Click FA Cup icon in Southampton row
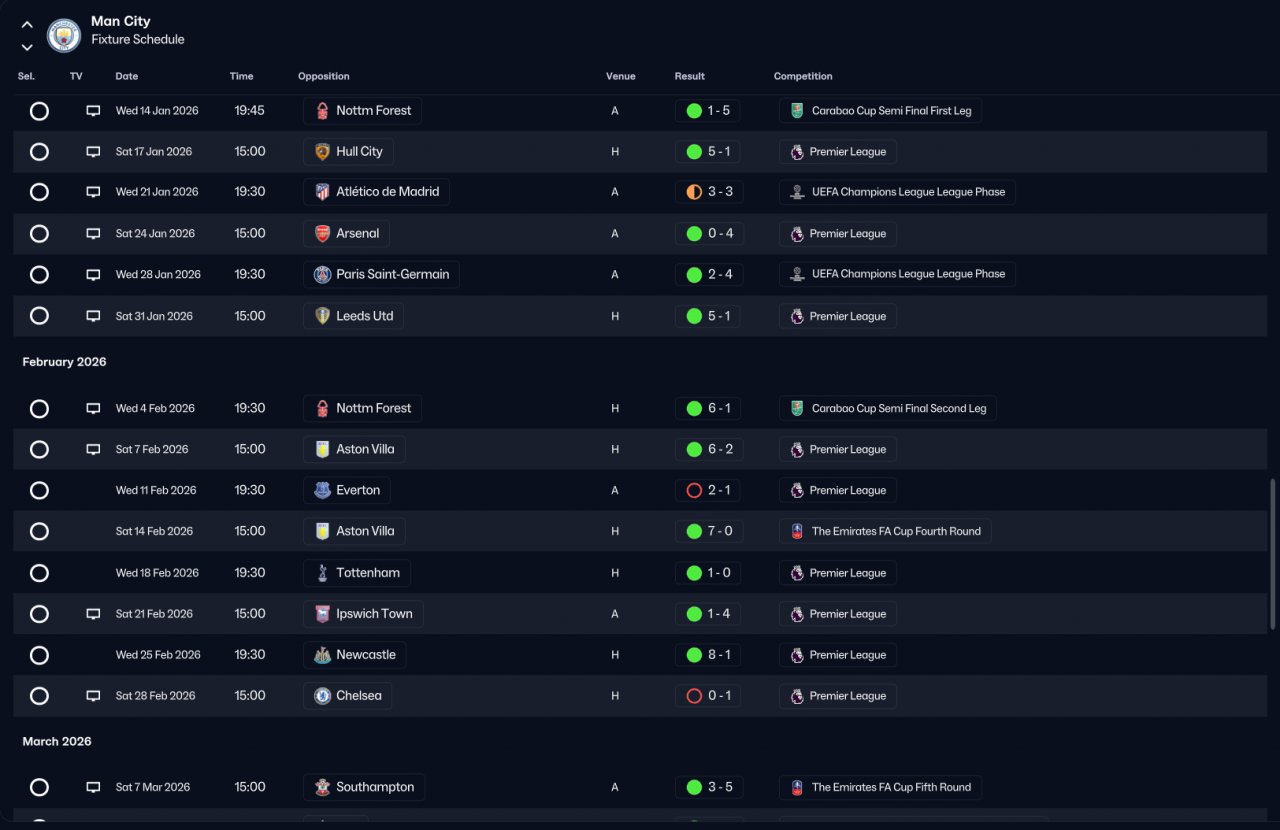 797,787
